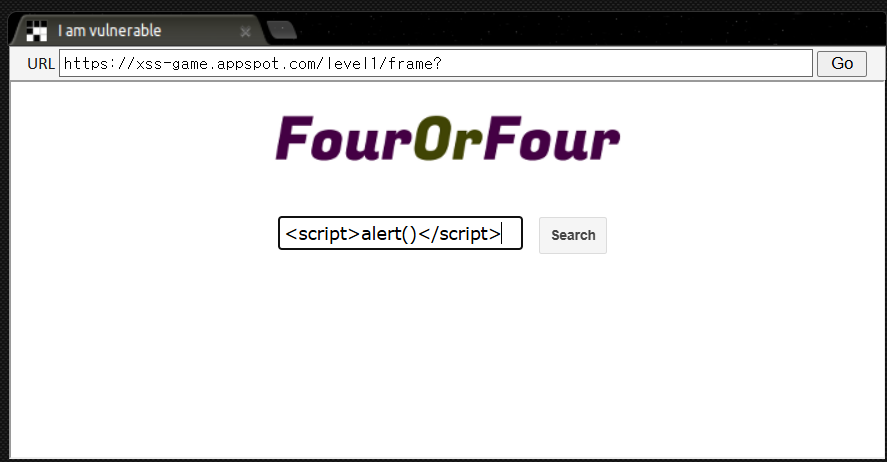
Task: Click the olive "Or" in the FourOrFour logo
Action: tap(449, 139)
